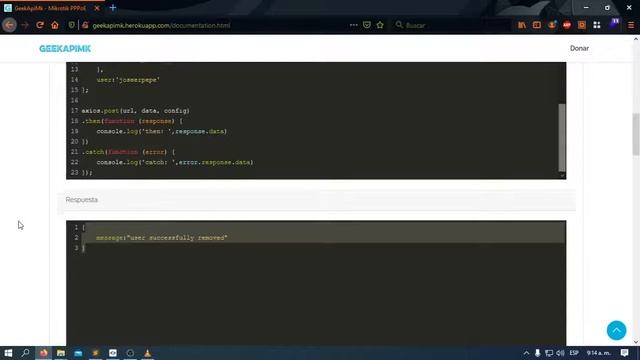Viewport: 640px width, 360px height.
Task: Click the page vertical scrollbar thumb
Action: [x=636, y=134]
